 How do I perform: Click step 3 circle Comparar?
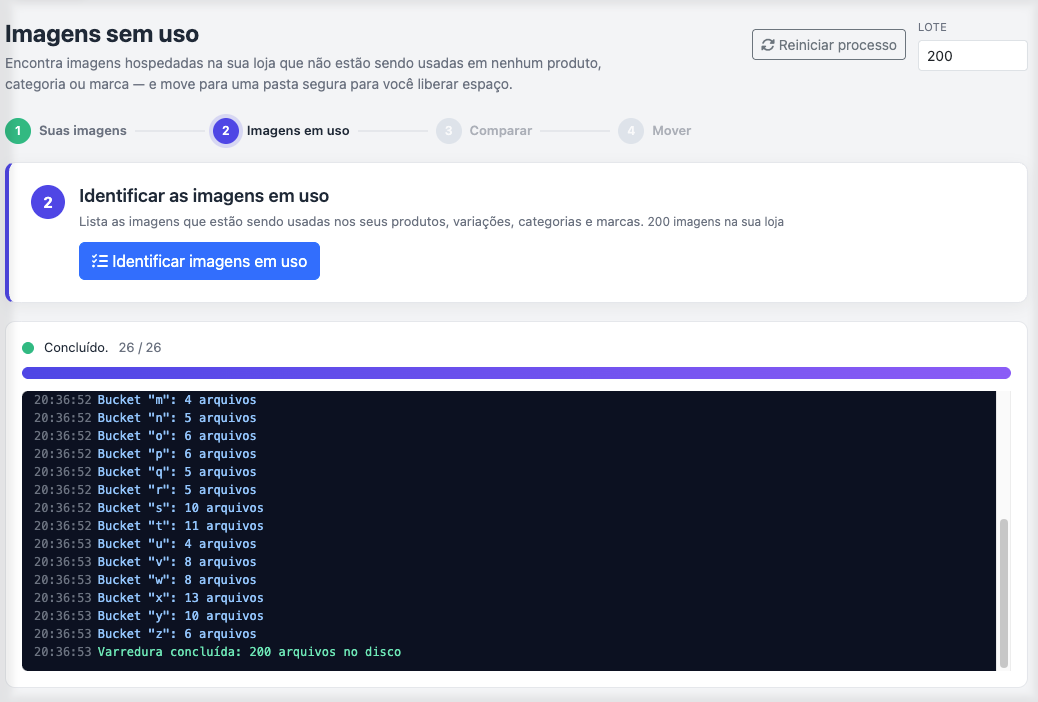click(449, 130)
